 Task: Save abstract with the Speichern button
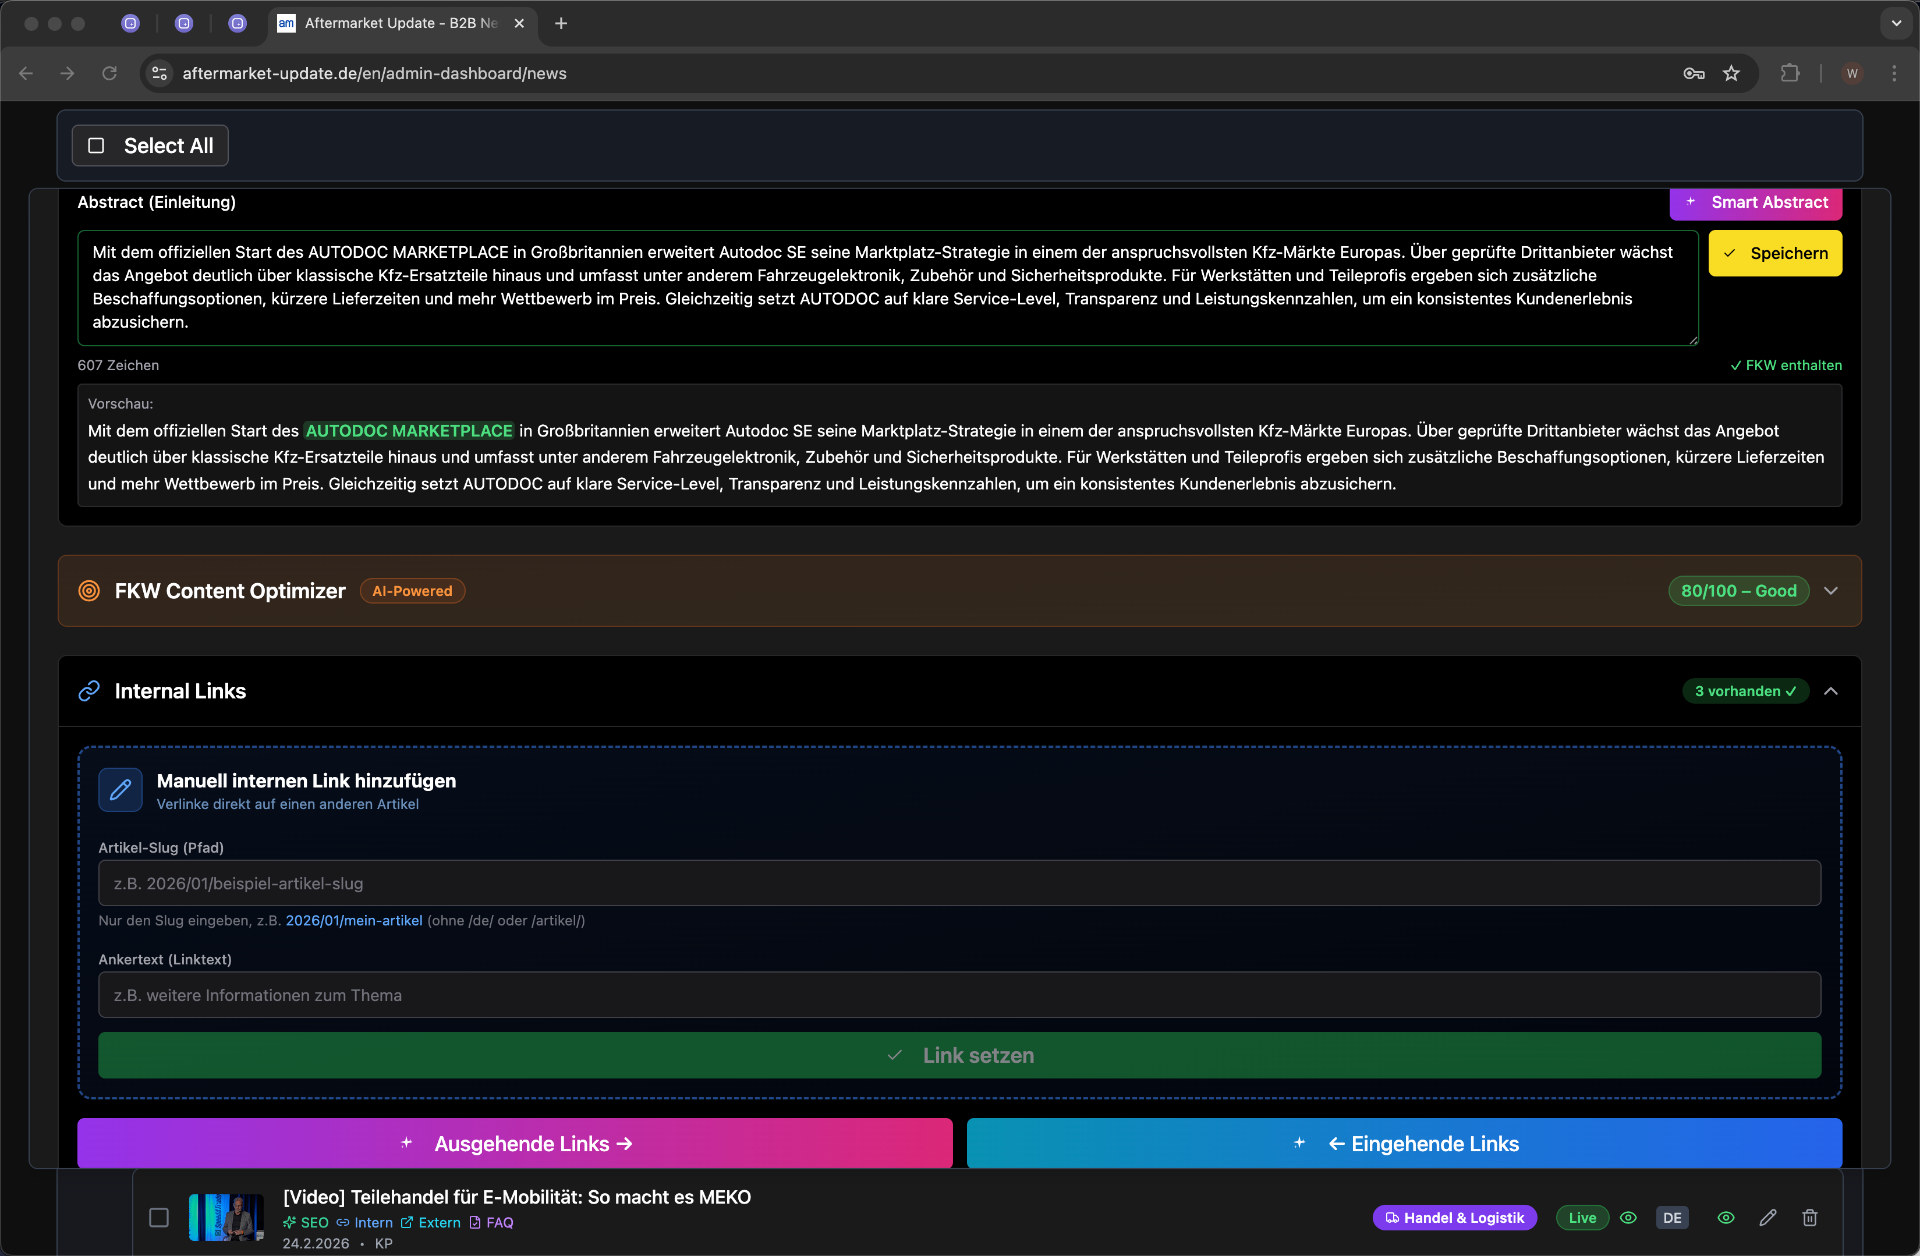pos(1775,254)
